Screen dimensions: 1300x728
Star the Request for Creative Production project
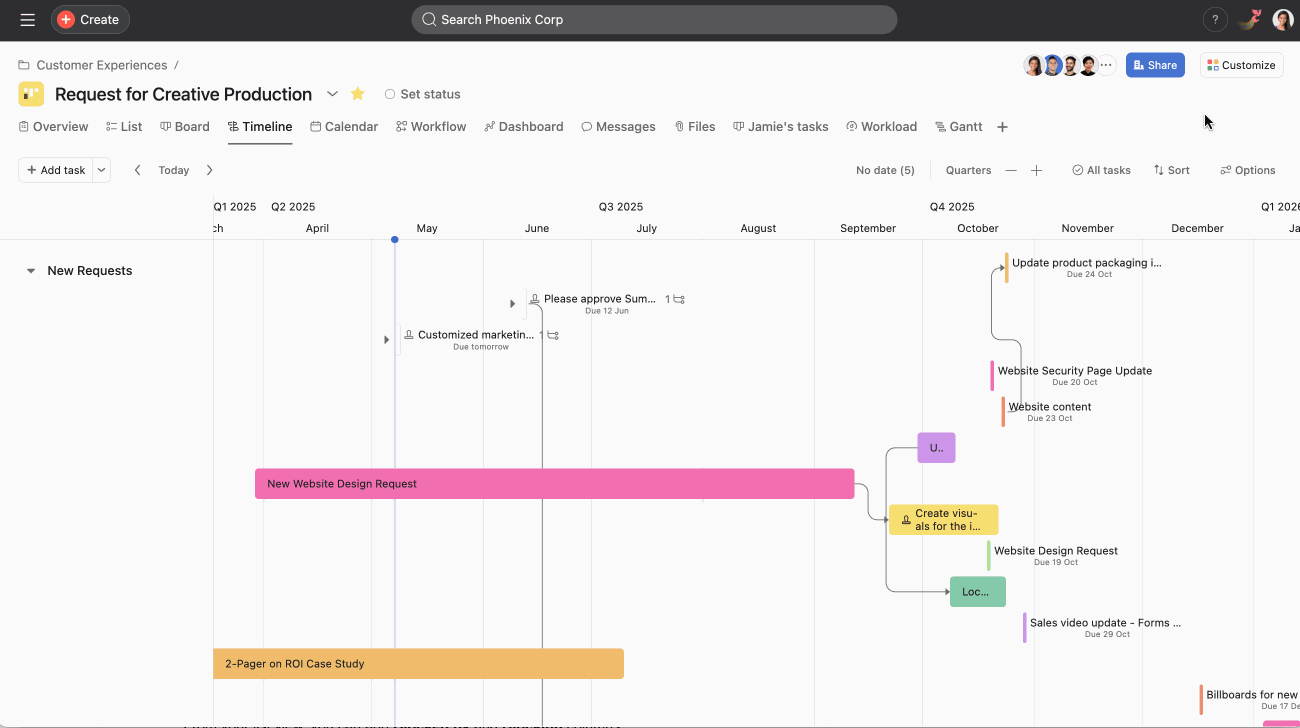[357, 94]
